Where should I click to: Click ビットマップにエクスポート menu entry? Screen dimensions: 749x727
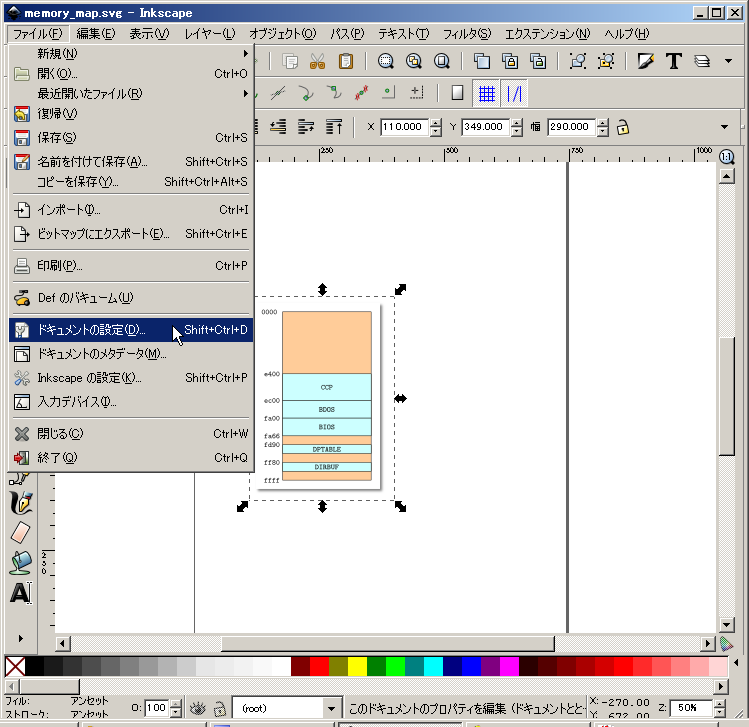[x=131, y=234]
